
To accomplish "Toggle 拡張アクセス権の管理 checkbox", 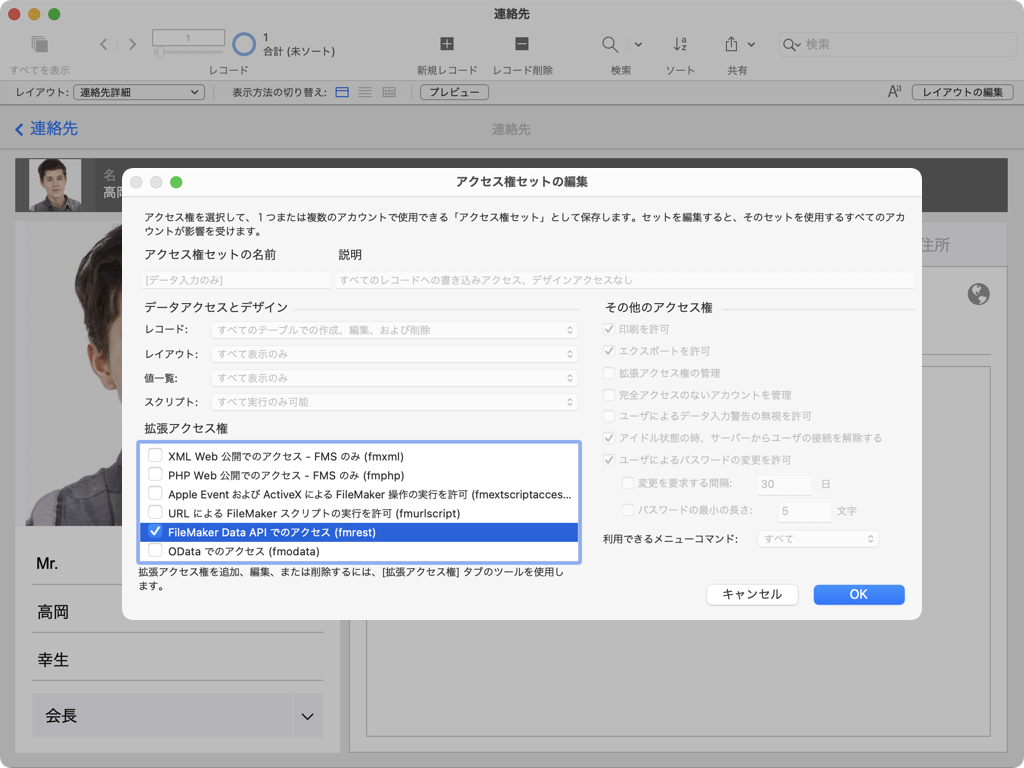I will pyautogui.click(x=609, y=373).
